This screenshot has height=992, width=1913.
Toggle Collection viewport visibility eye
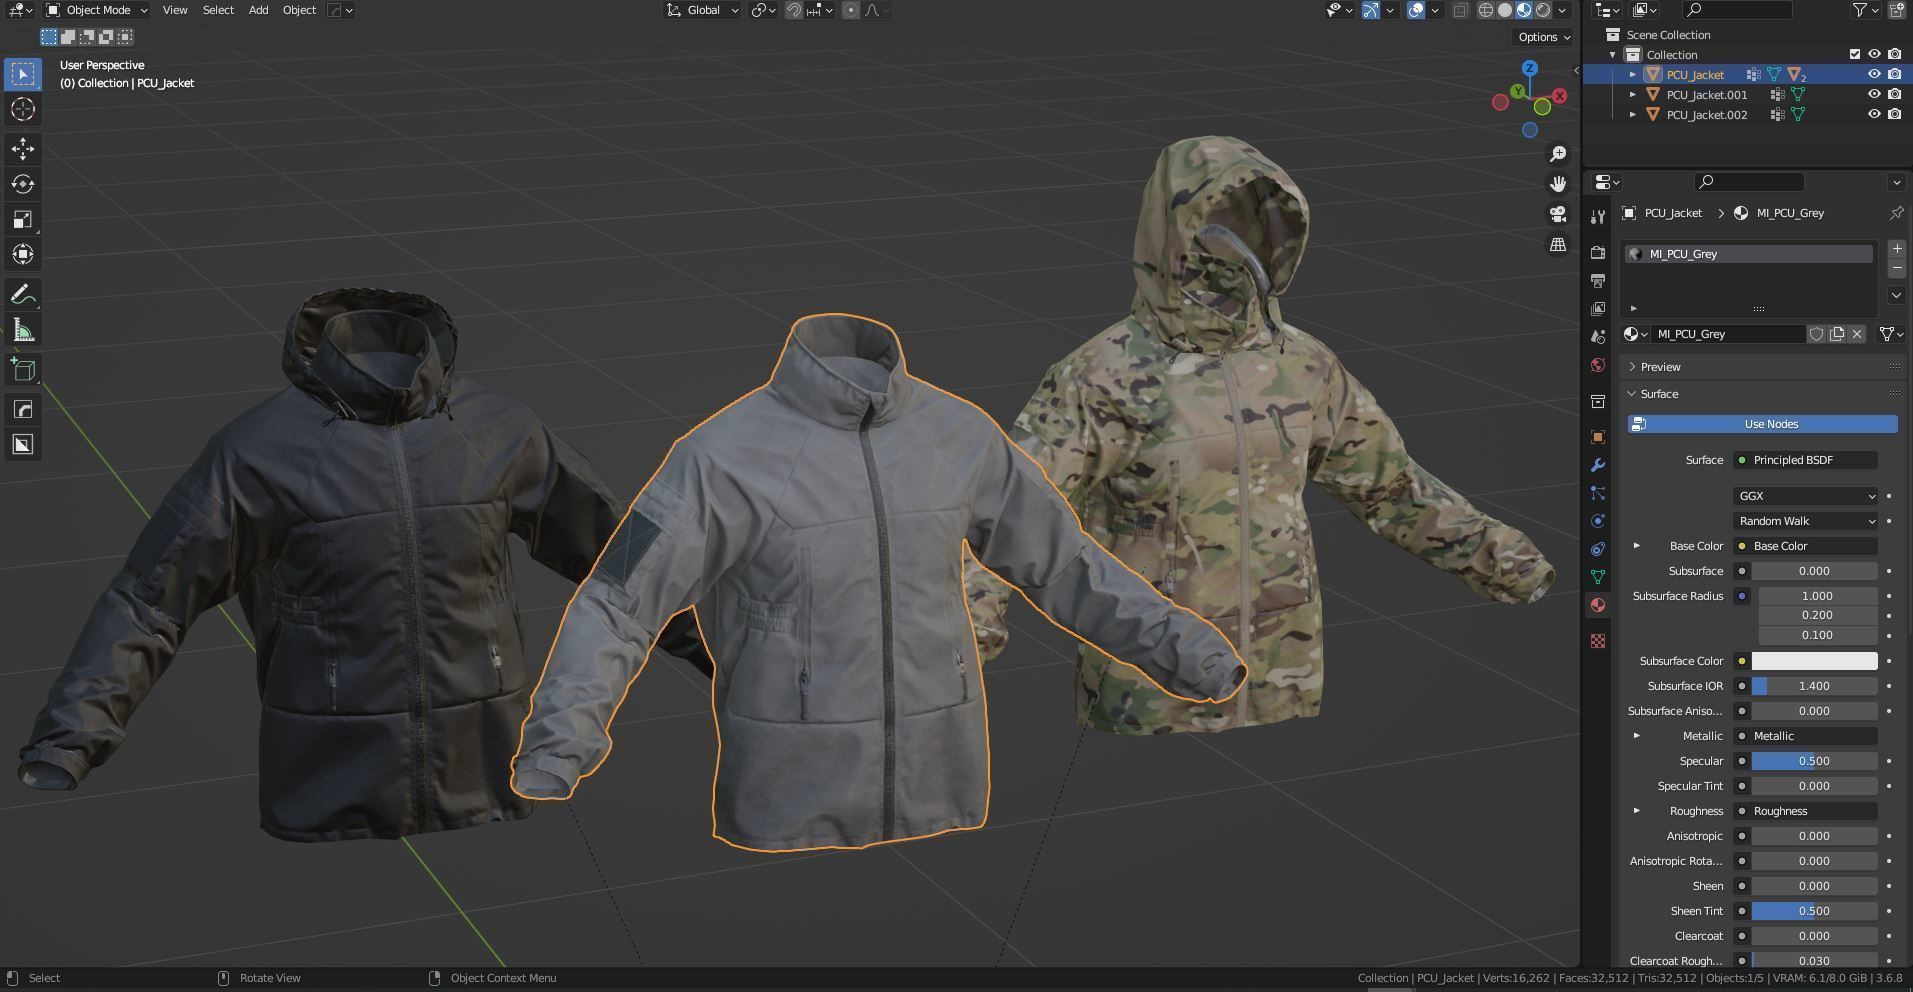pyautogui.click(x=1874, y=55)
